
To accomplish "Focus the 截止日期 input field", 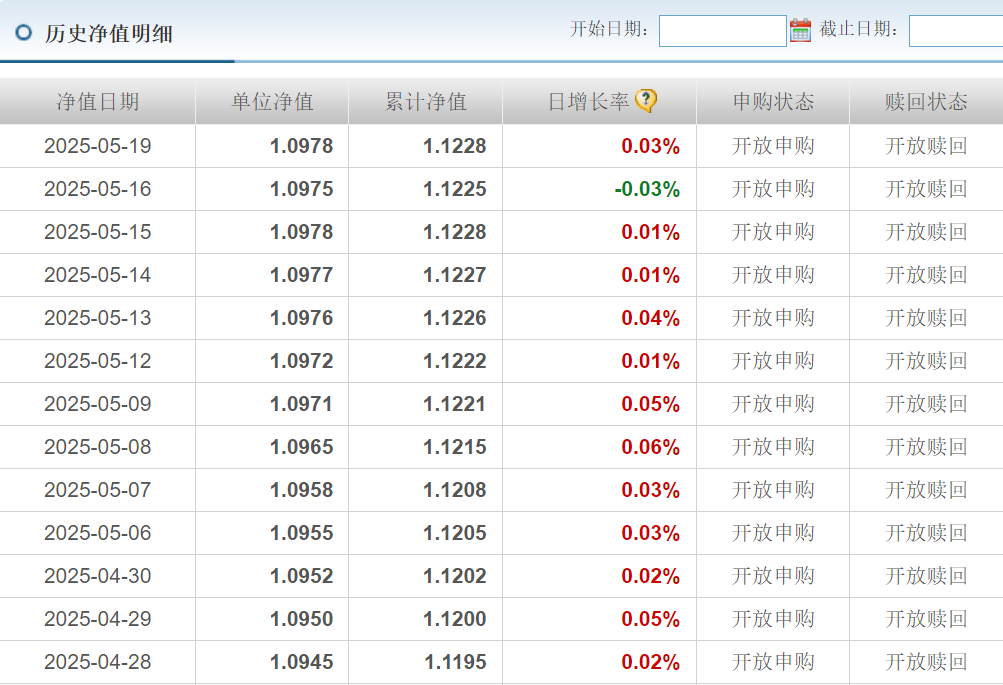I will tap(956, 31).
